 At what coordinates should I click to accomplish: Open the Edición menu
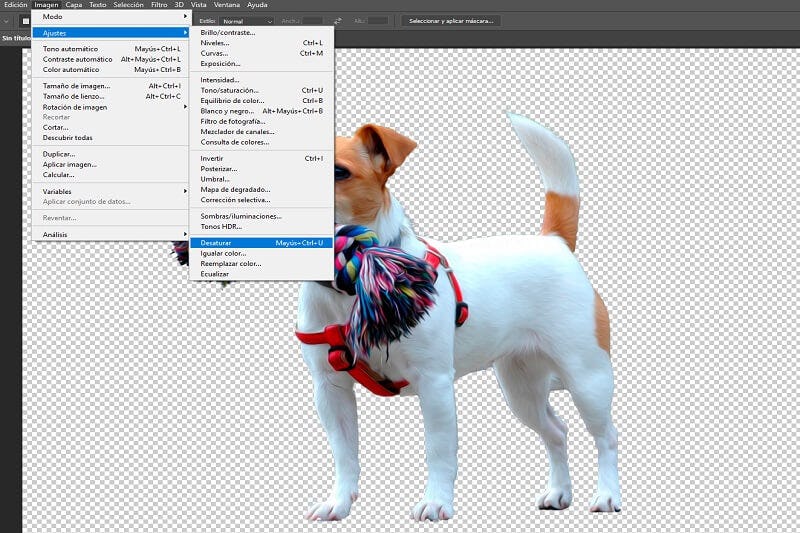point(15,5)
